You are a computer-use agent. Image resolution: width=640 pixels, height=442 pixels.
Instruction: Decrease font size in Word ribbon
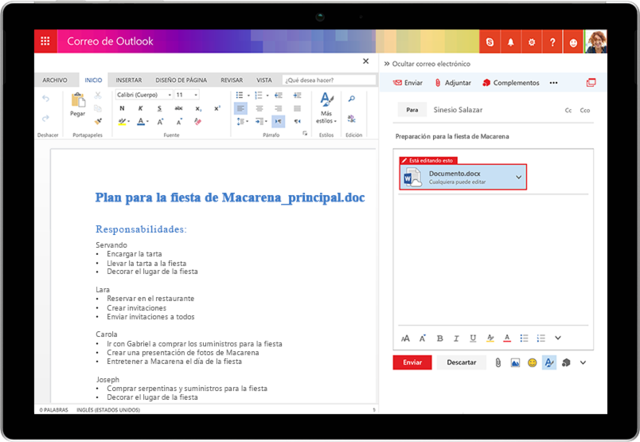coord(179,122)
